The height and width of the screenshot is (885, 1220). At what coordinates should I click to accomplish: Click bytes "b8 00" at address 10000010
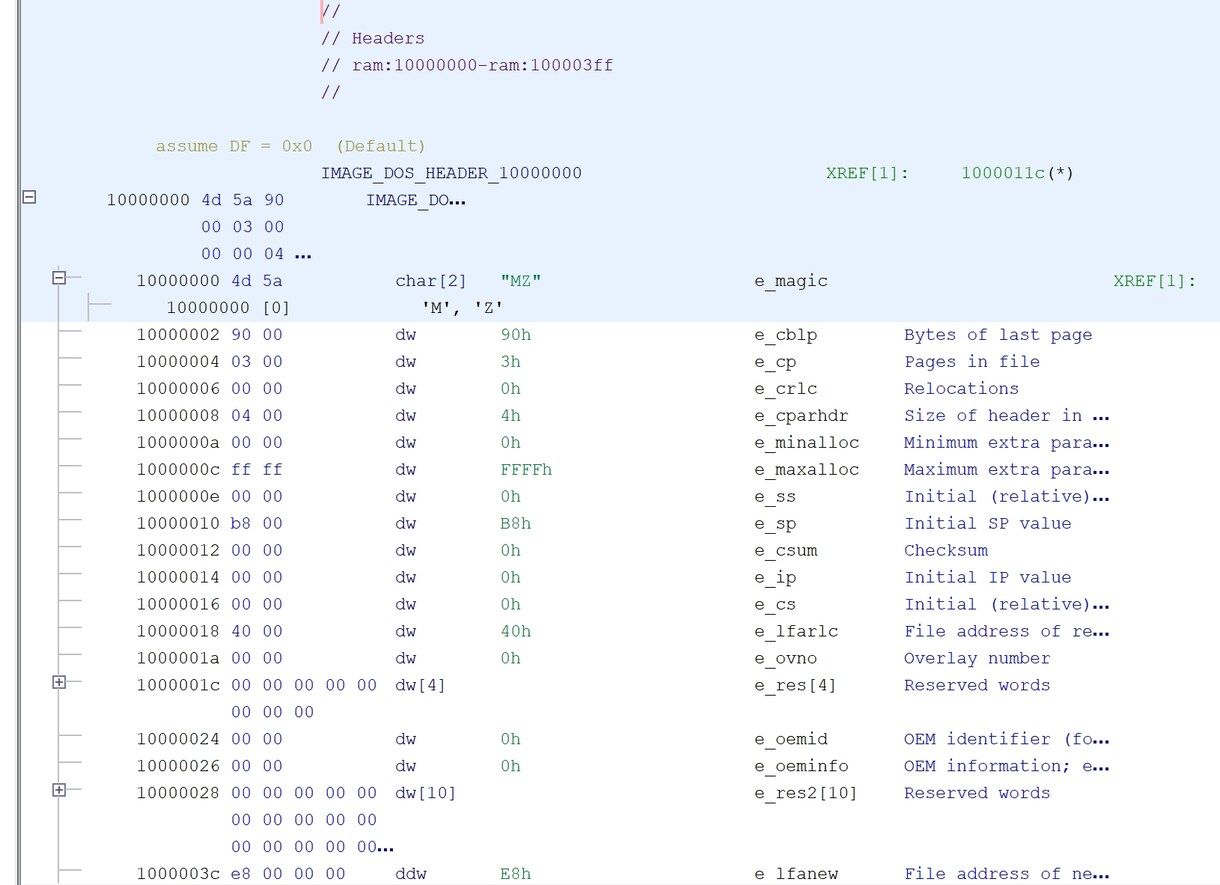tap(257, 524)
